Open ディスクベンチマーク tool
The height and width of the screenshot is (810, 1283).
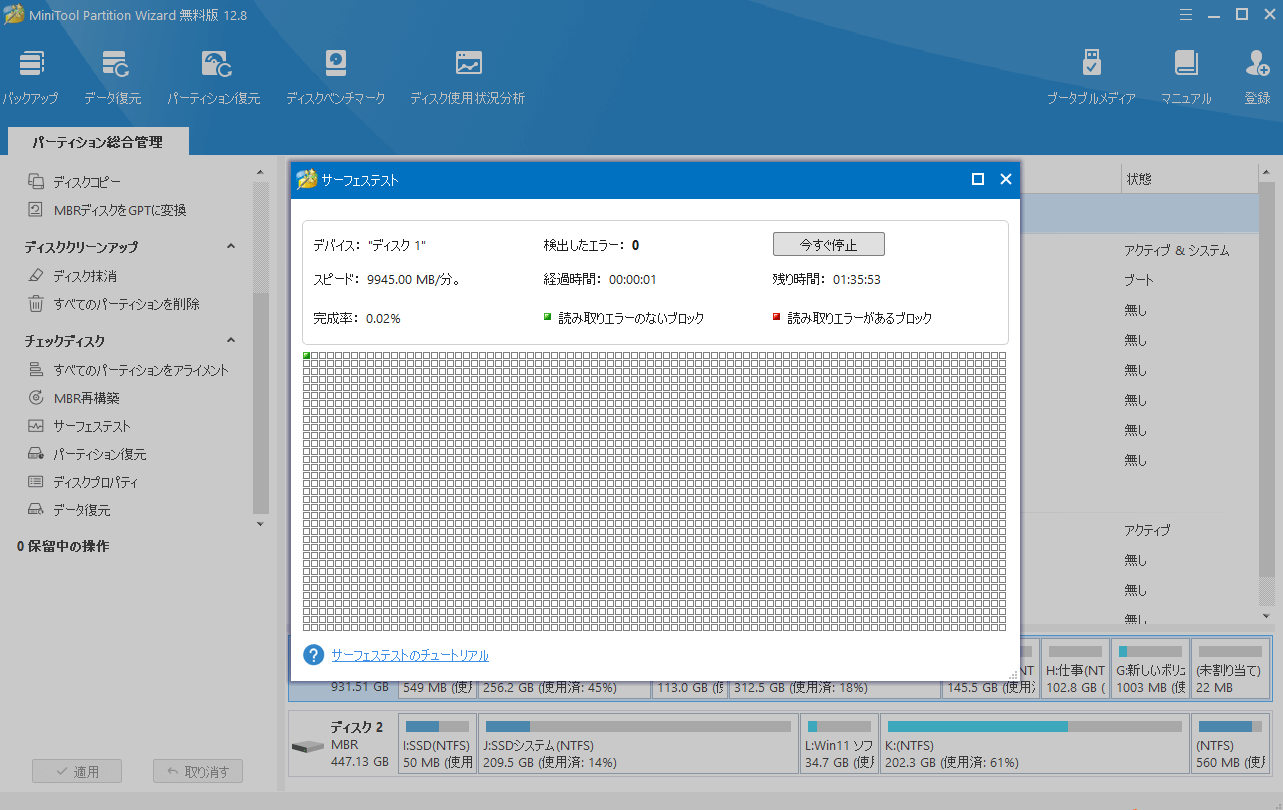pos(335,77)
